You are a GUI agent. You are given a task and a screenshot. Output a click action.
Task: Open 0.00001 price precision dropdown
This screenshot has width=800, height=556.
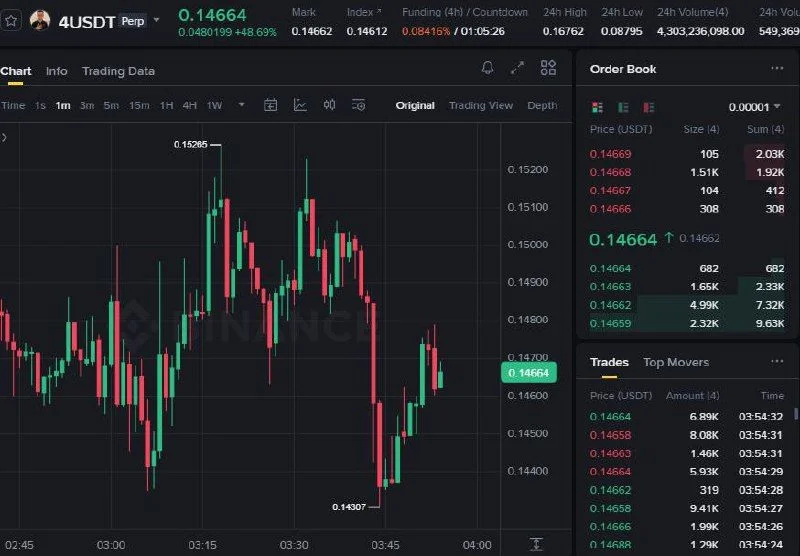755,107
